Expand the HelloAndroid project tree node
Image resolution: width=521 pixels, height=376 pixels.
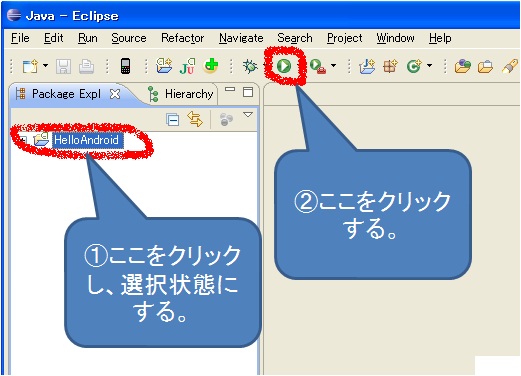pos(22,140)
